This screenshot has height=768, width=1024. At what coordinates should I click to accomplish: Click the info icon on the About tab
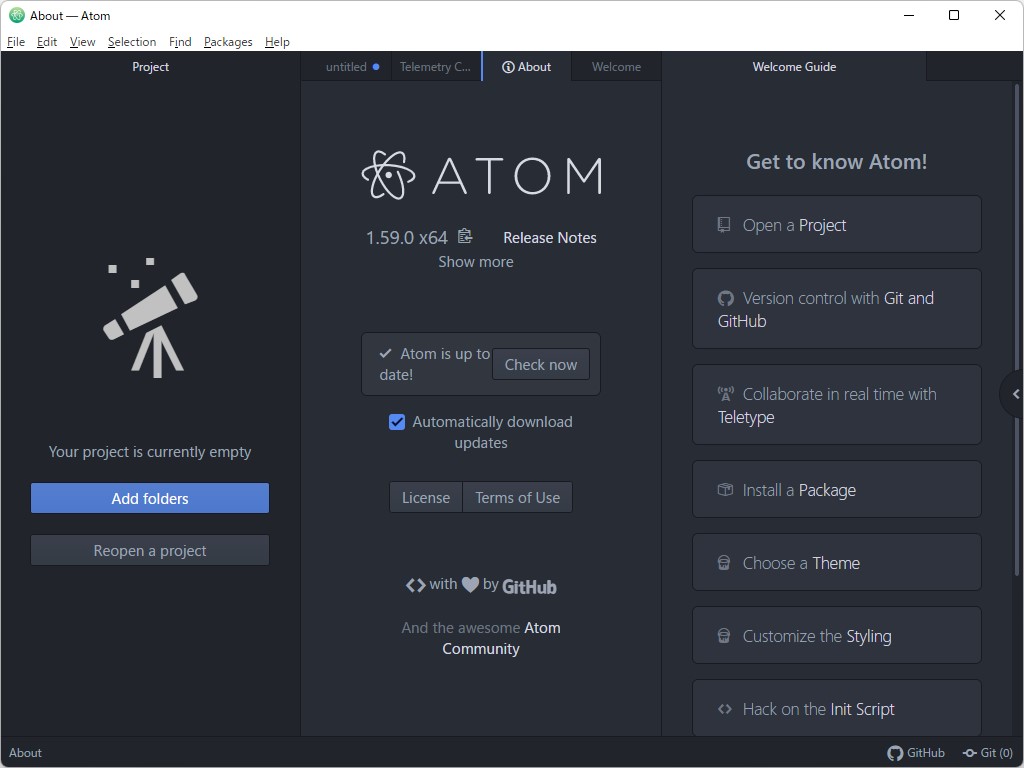(x=509, y=67)
